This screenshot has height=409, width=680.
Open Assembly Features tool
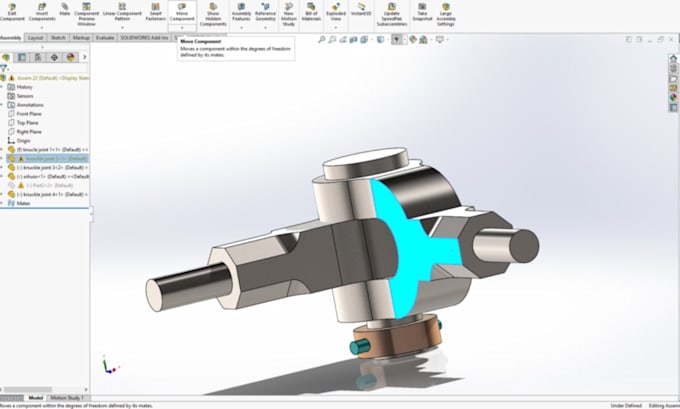pyautogui.click(x=241, y=12)
